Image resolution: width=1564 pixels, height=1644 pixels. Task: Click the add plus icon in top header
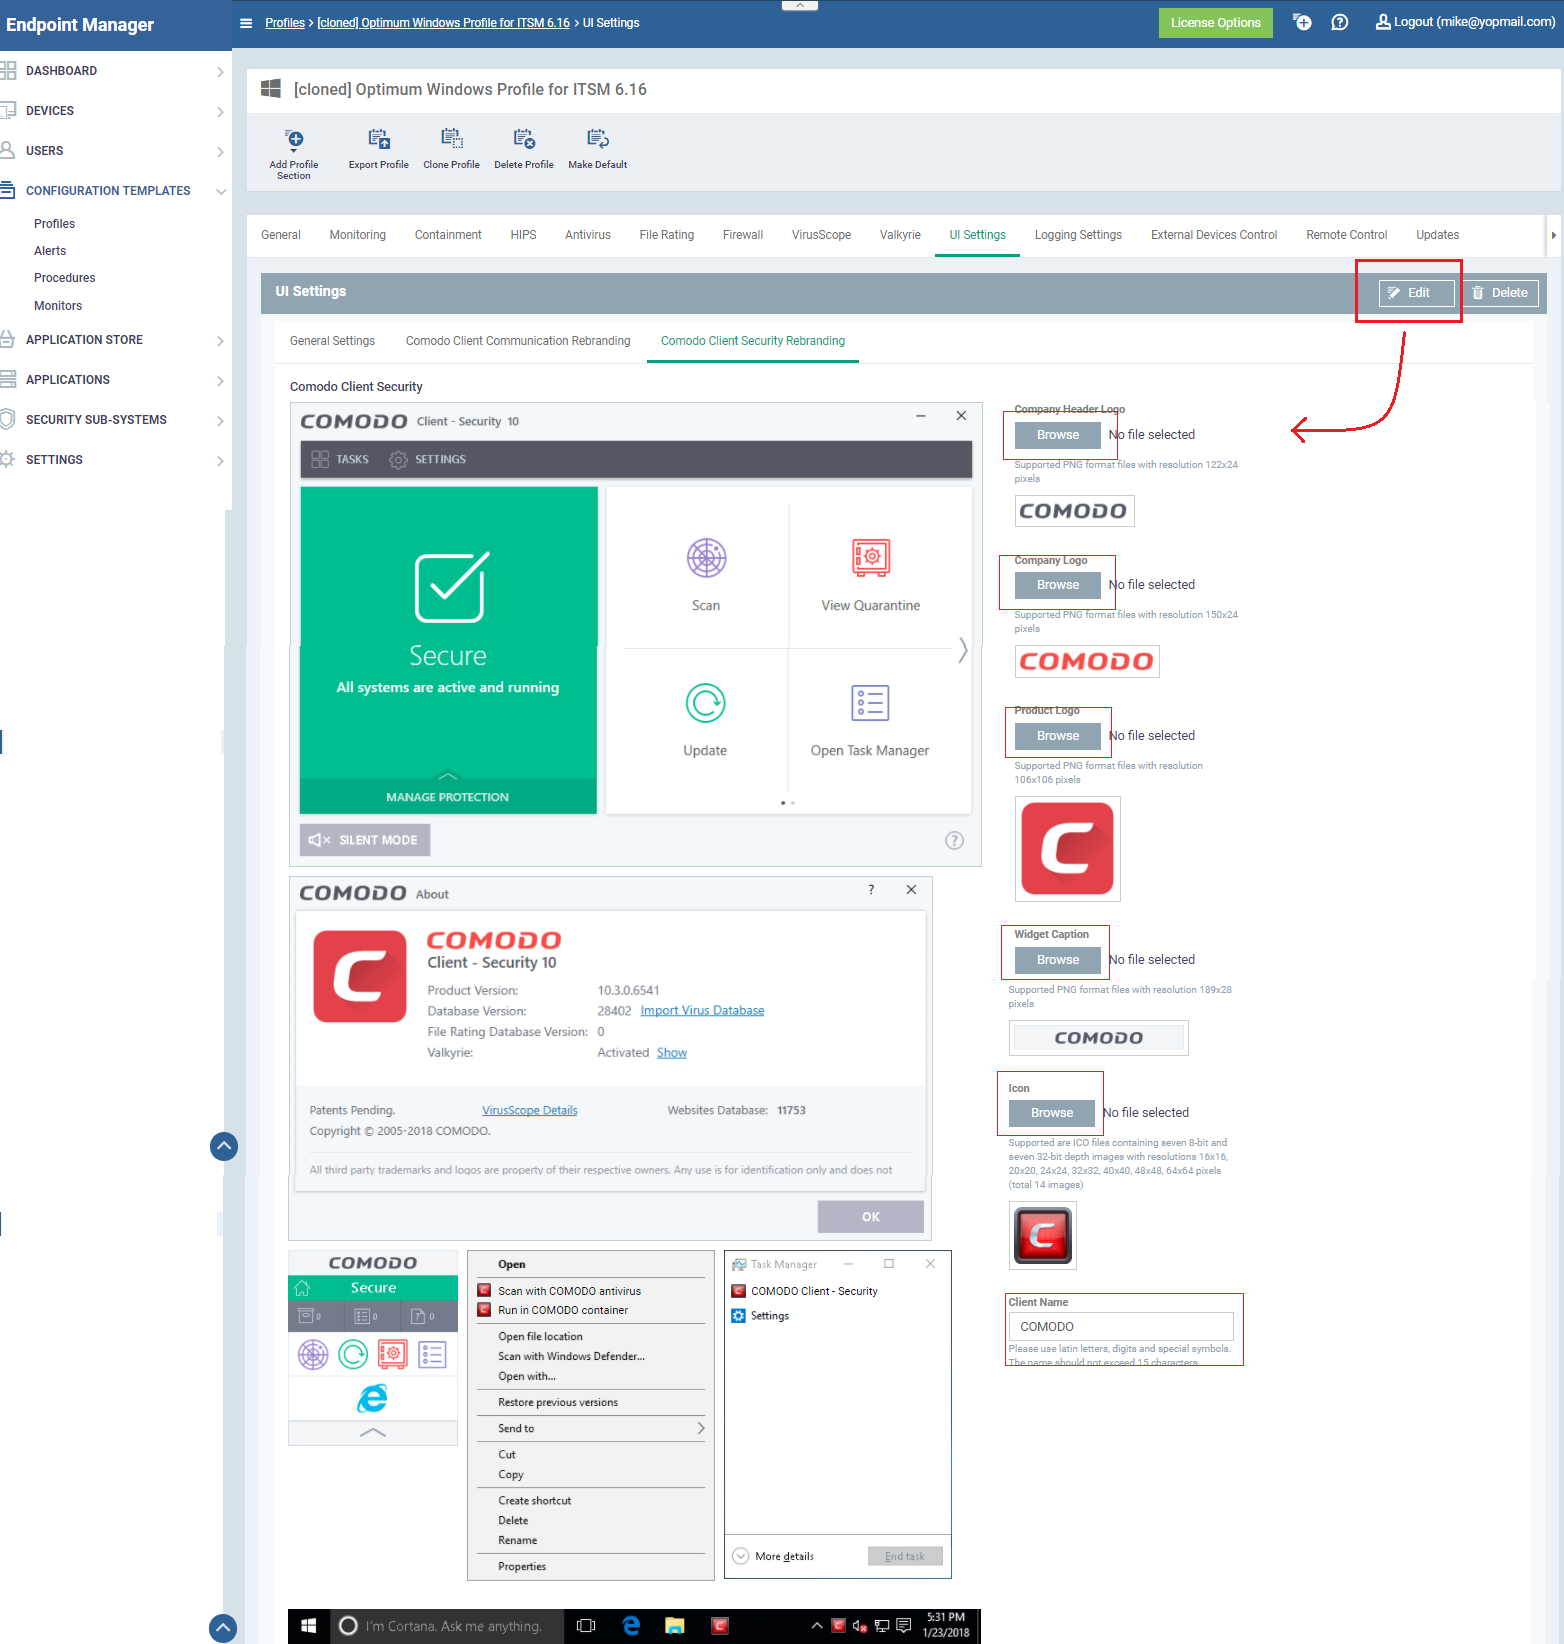(x=1302, y=22)
